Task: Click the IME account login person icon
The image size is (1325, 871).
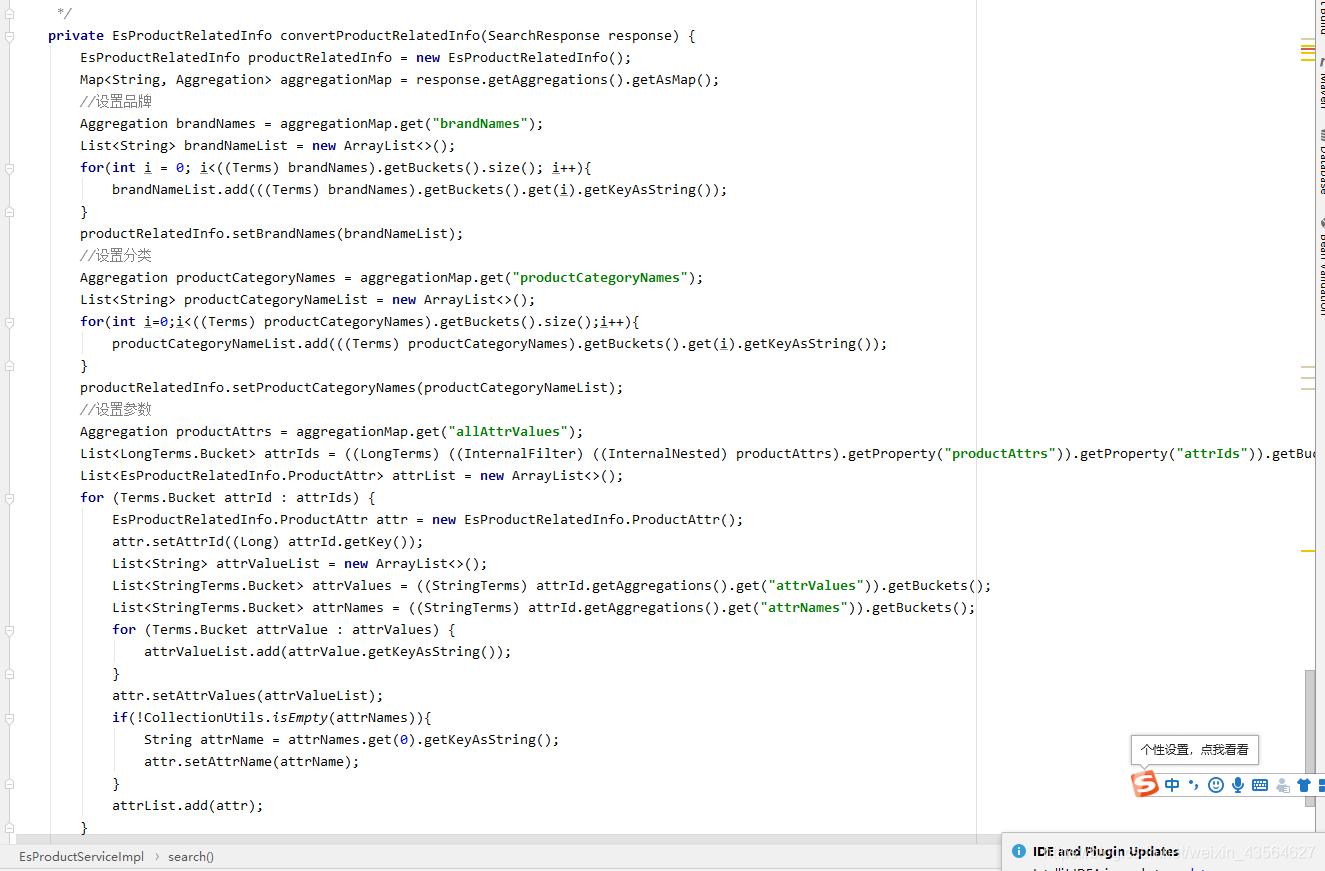Action: (x=1282, y=785)
